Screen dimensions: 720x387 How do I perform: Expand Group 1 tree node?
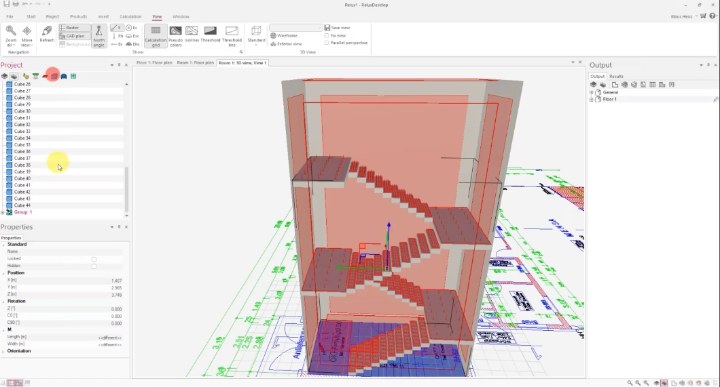3,212
